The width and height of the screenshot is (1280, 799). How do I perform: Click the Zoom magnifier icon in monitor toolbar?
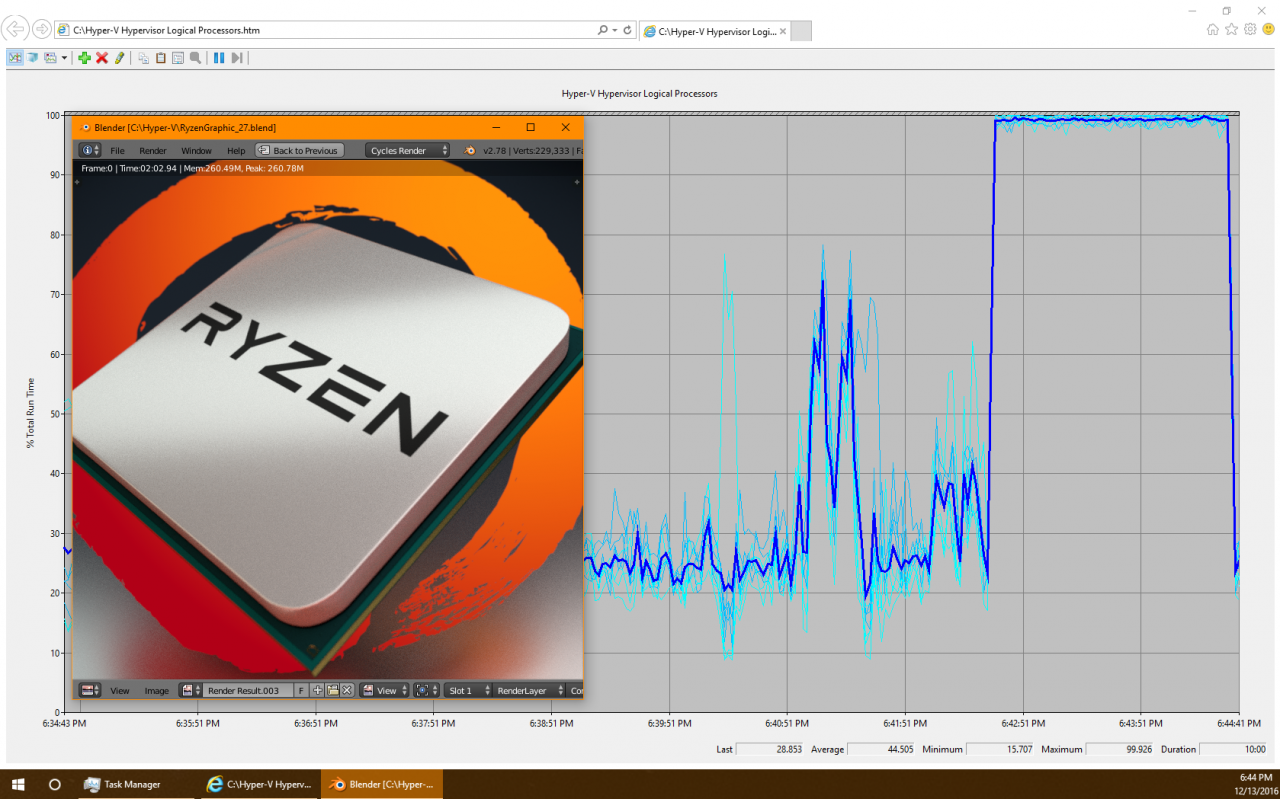click(x=195, y=58)
